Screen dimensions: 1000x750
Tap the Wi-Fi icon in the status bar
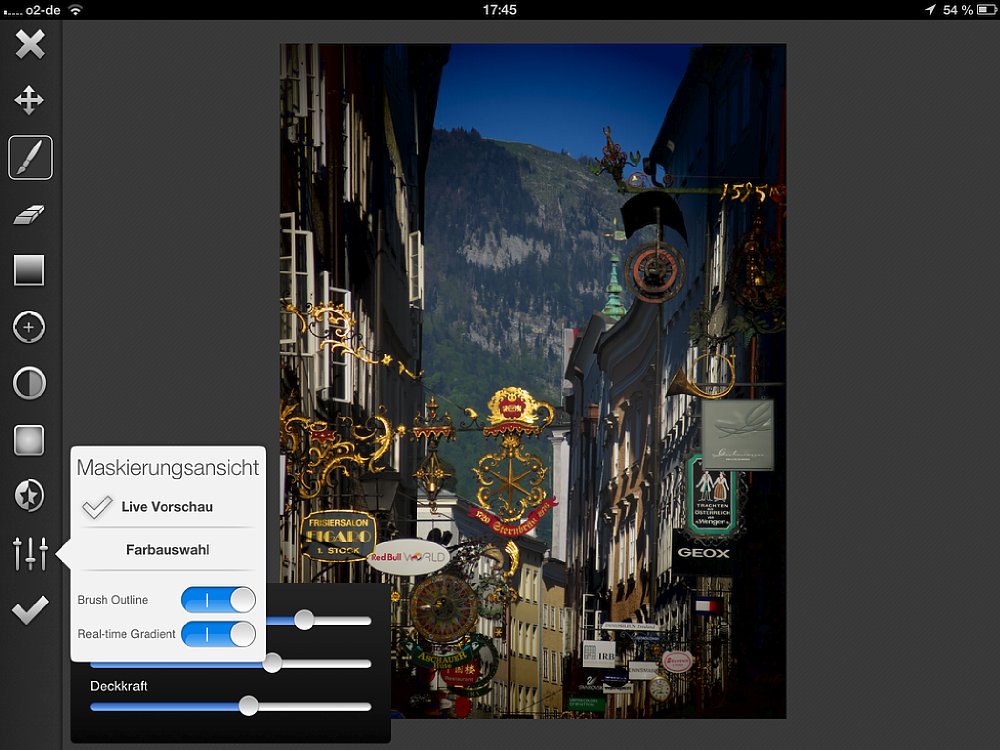point(75,10)
